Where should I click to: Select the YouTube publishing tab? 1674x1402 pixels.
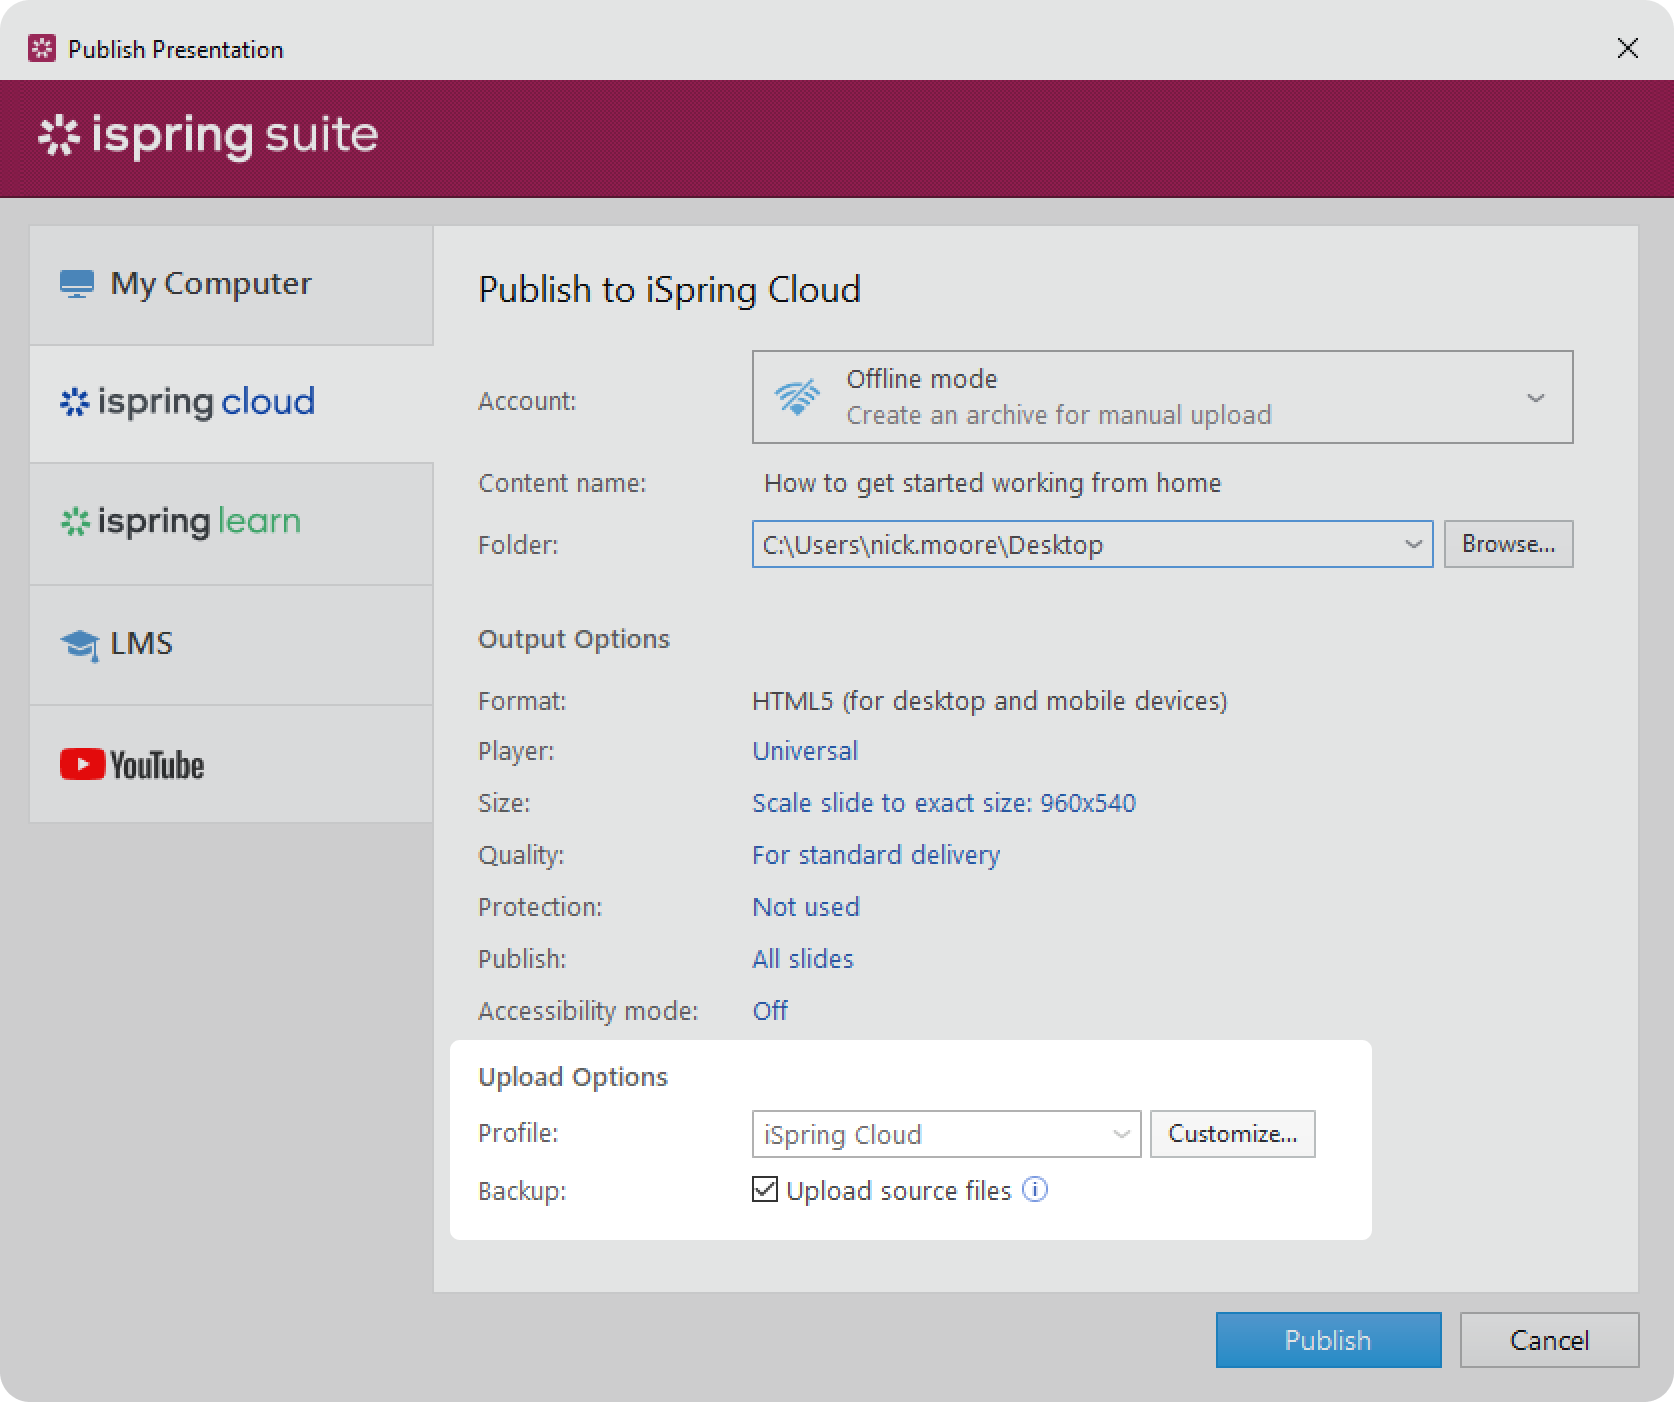point(231,764)
